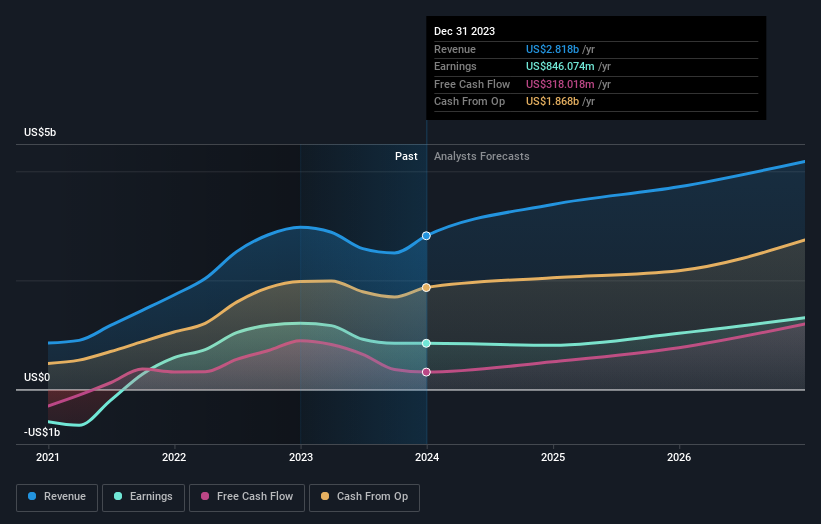Click the US$0 y-axis label
Image resolution: width=821 pixels, height=524 pixels.
click(x=37, y=377)
